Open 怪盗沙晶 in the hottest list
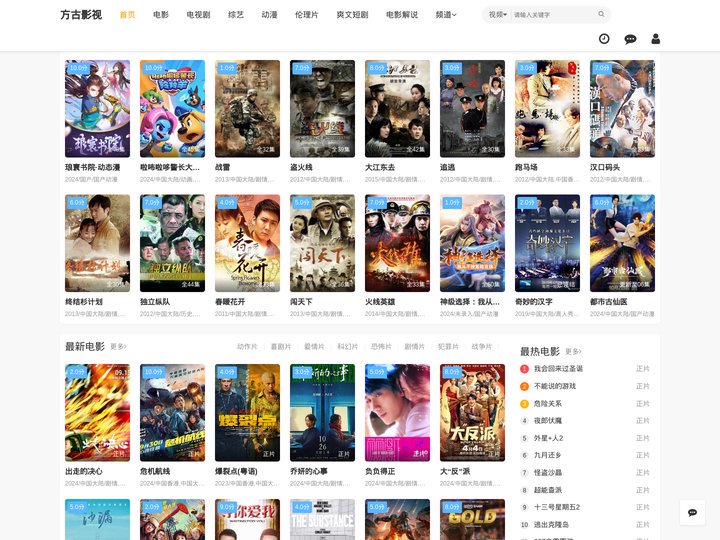This screenshot has width=720, height=540. (x=548, y=472)
